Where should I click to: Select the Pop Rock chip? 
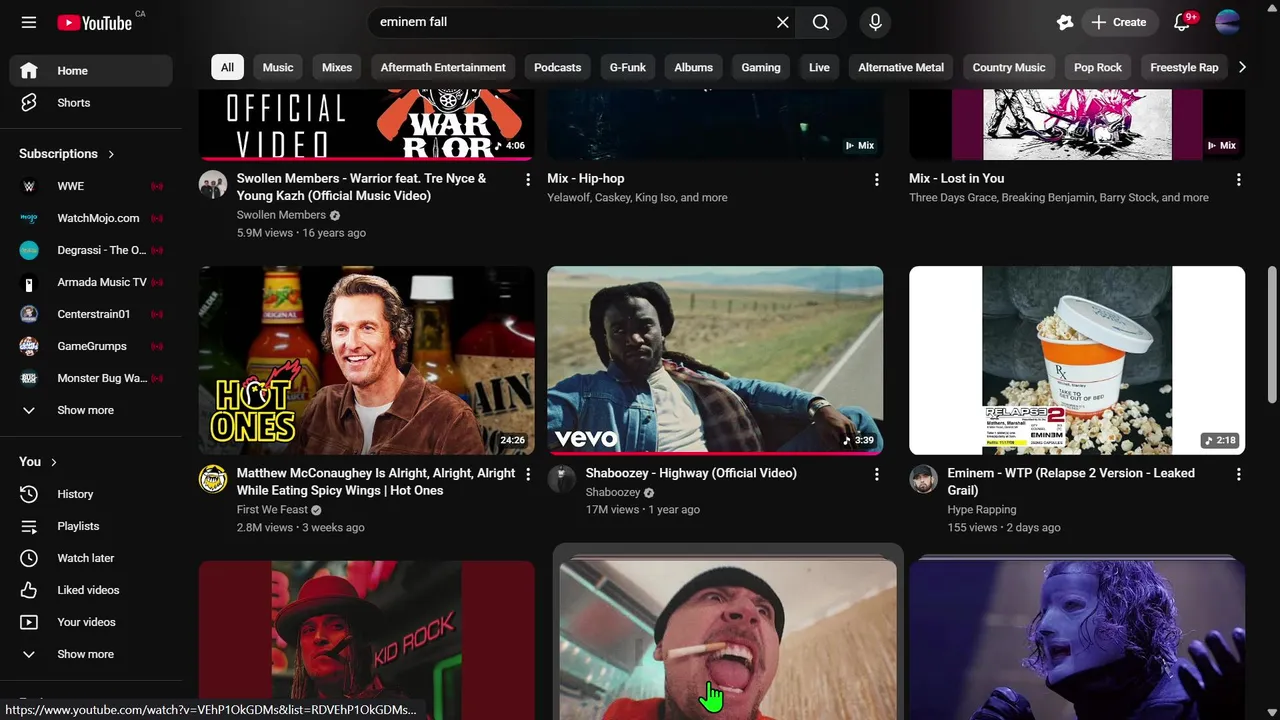coord(1098,67)
